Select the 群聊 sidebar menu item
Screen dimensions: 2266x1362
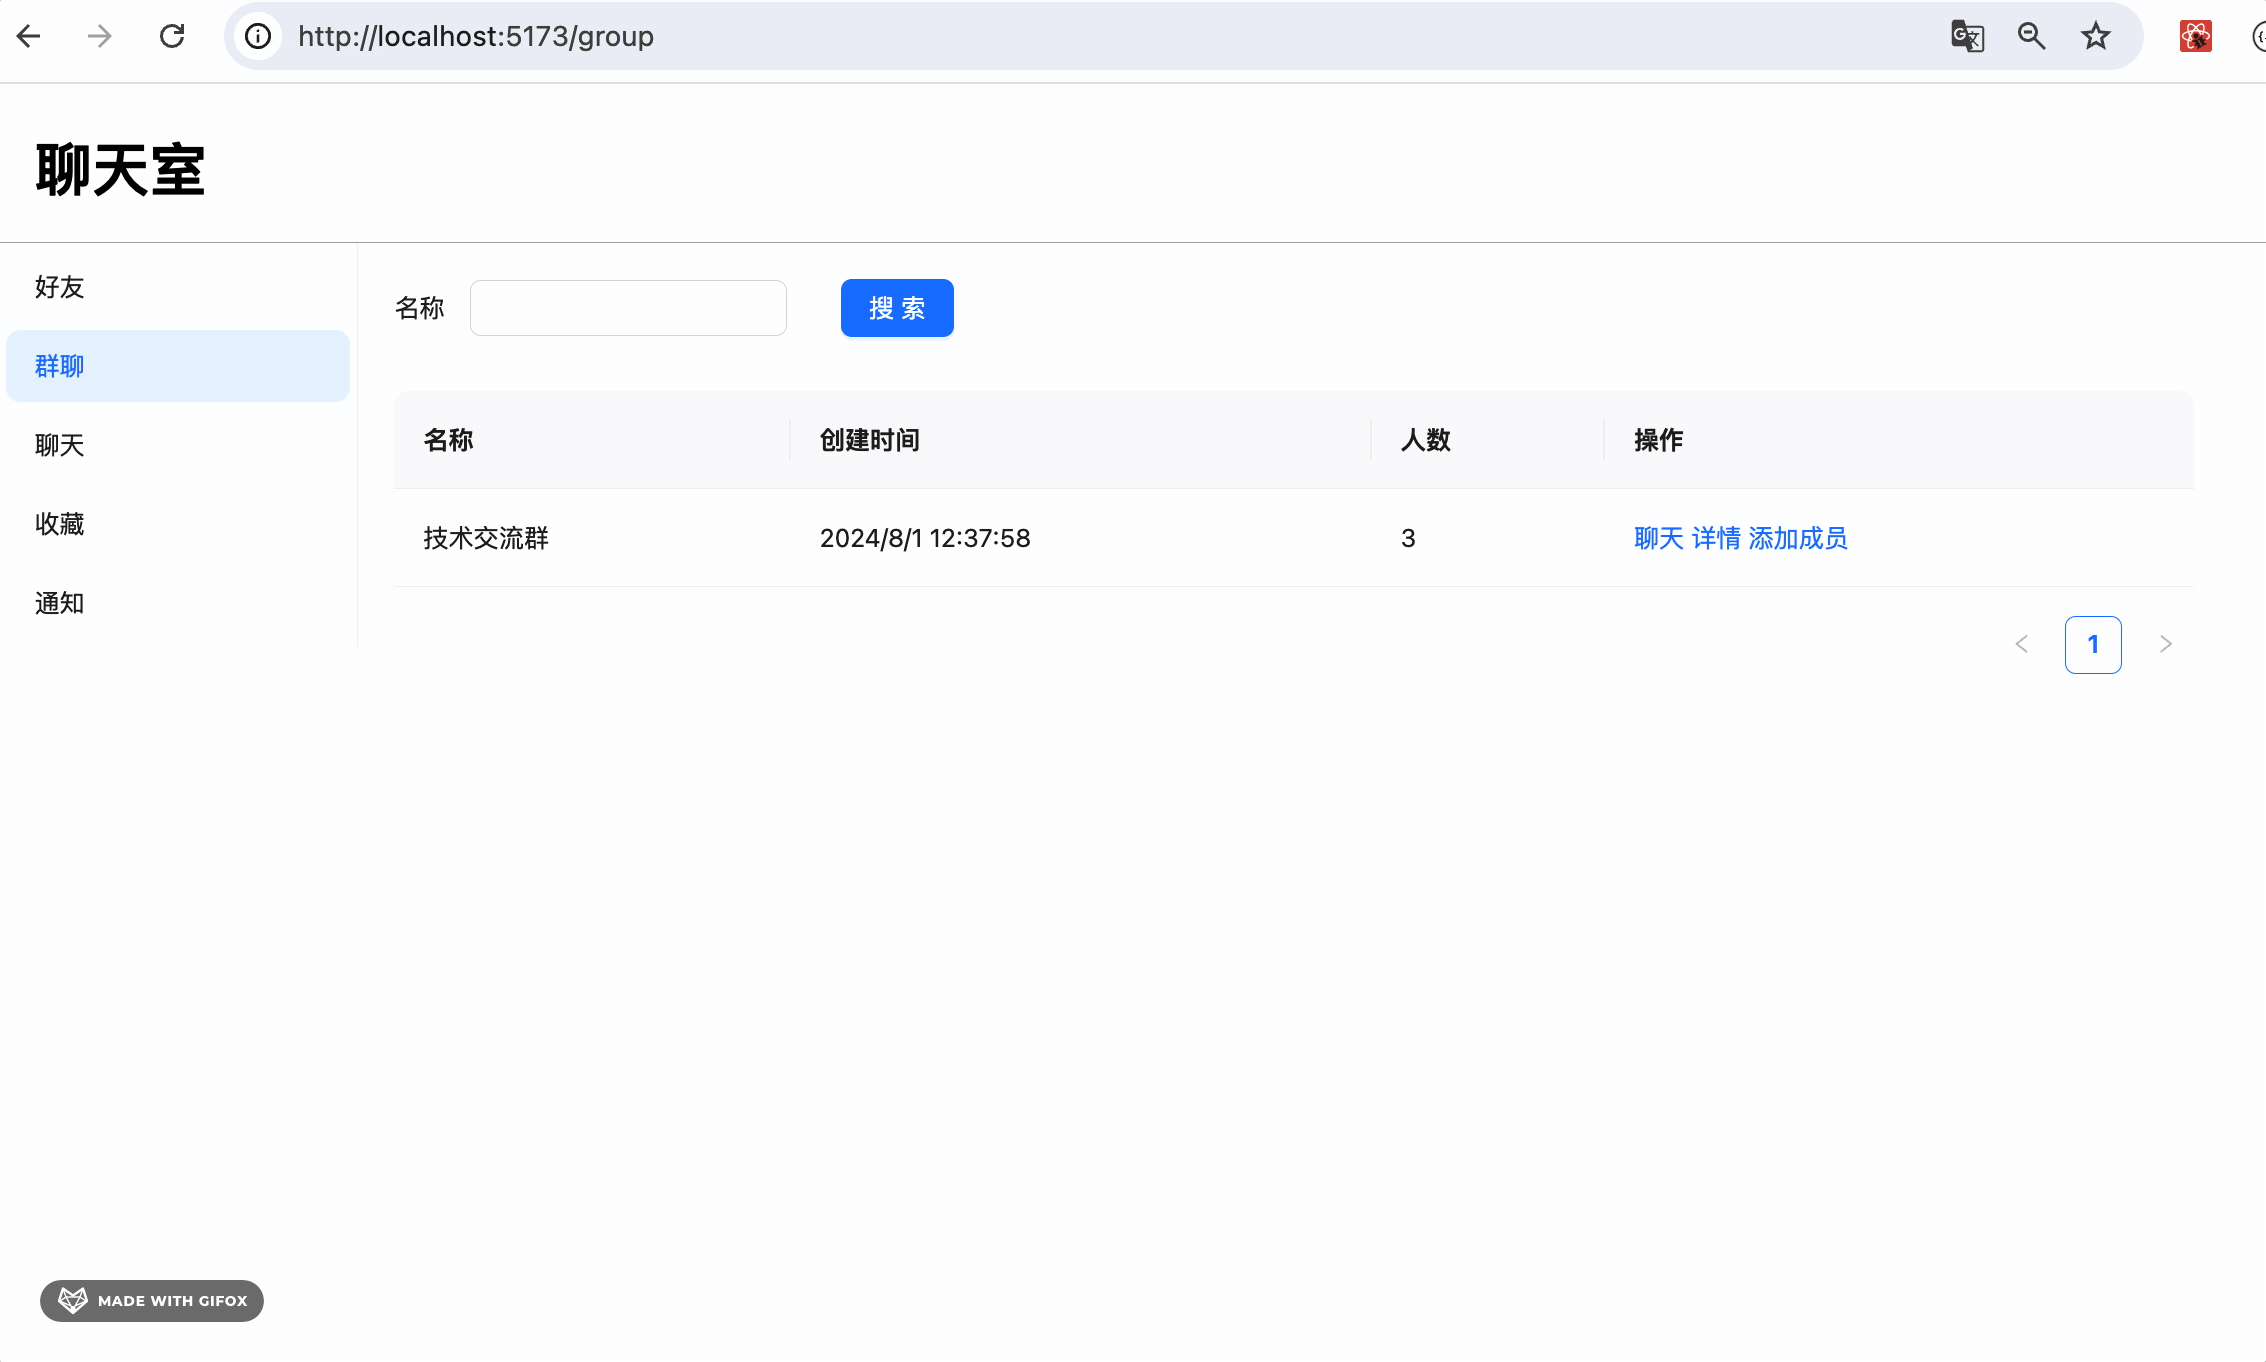(60, 366)
